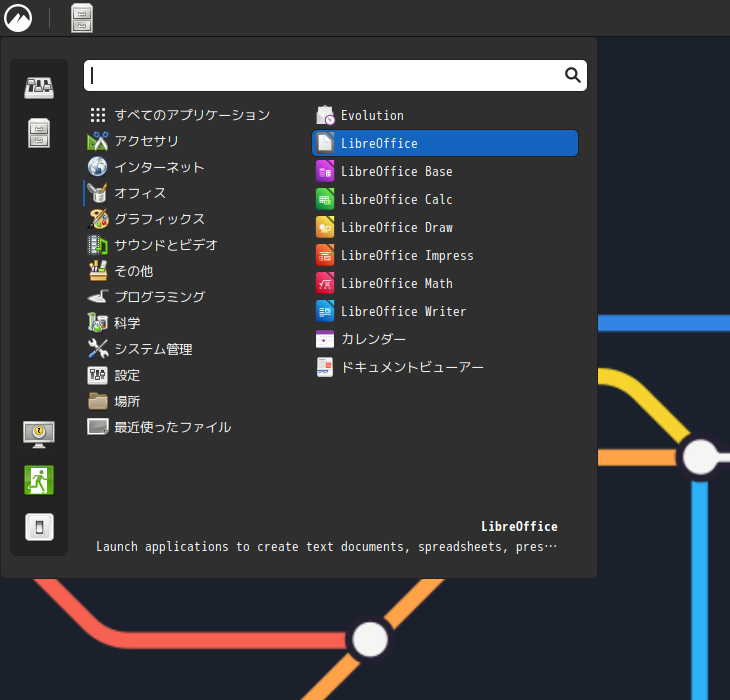Launch LibreOffice Draw
Image resolution: width=730 pixels, height=700 pixels.
445,227
